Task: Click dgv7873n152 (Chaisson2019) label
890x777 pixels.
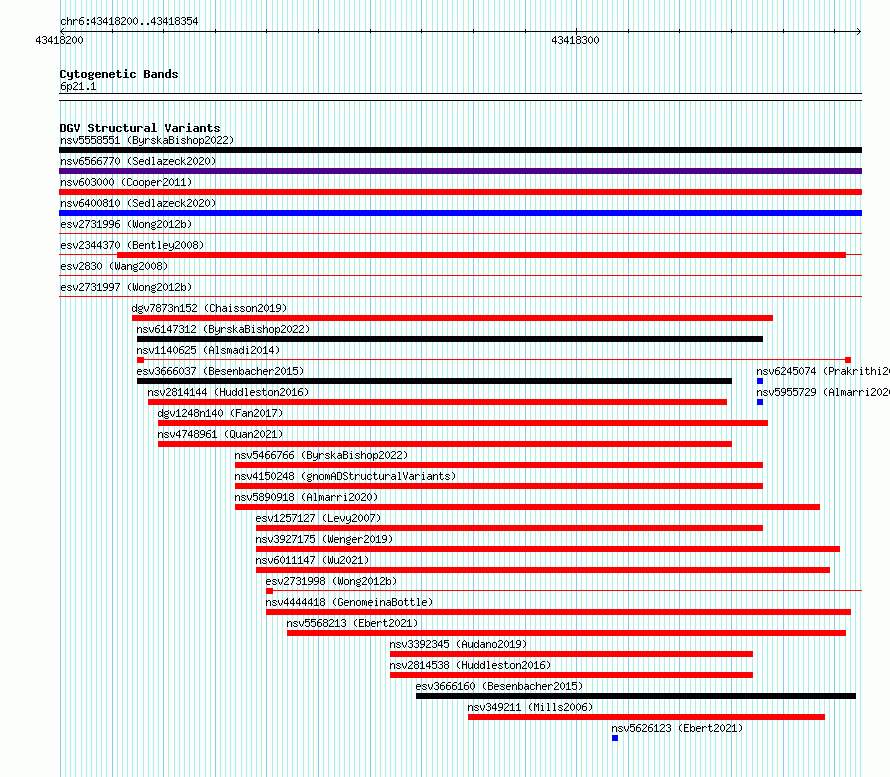Action: point(209,308)
